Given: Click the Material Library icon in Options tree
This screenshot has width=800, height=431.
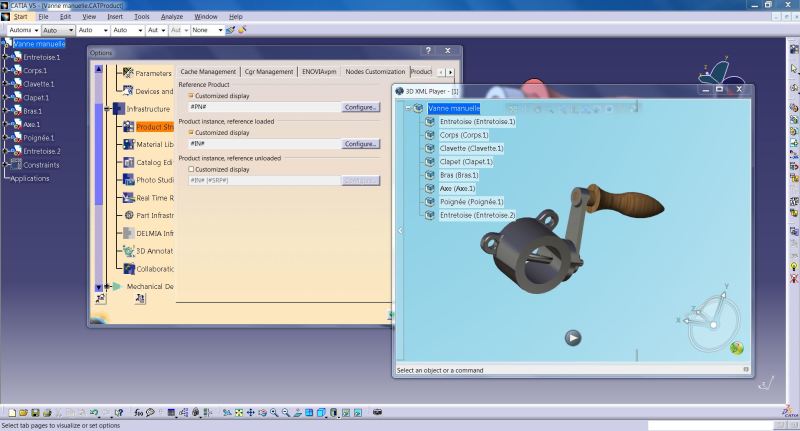Looking at the screenshot, I should tap(129, 144).
